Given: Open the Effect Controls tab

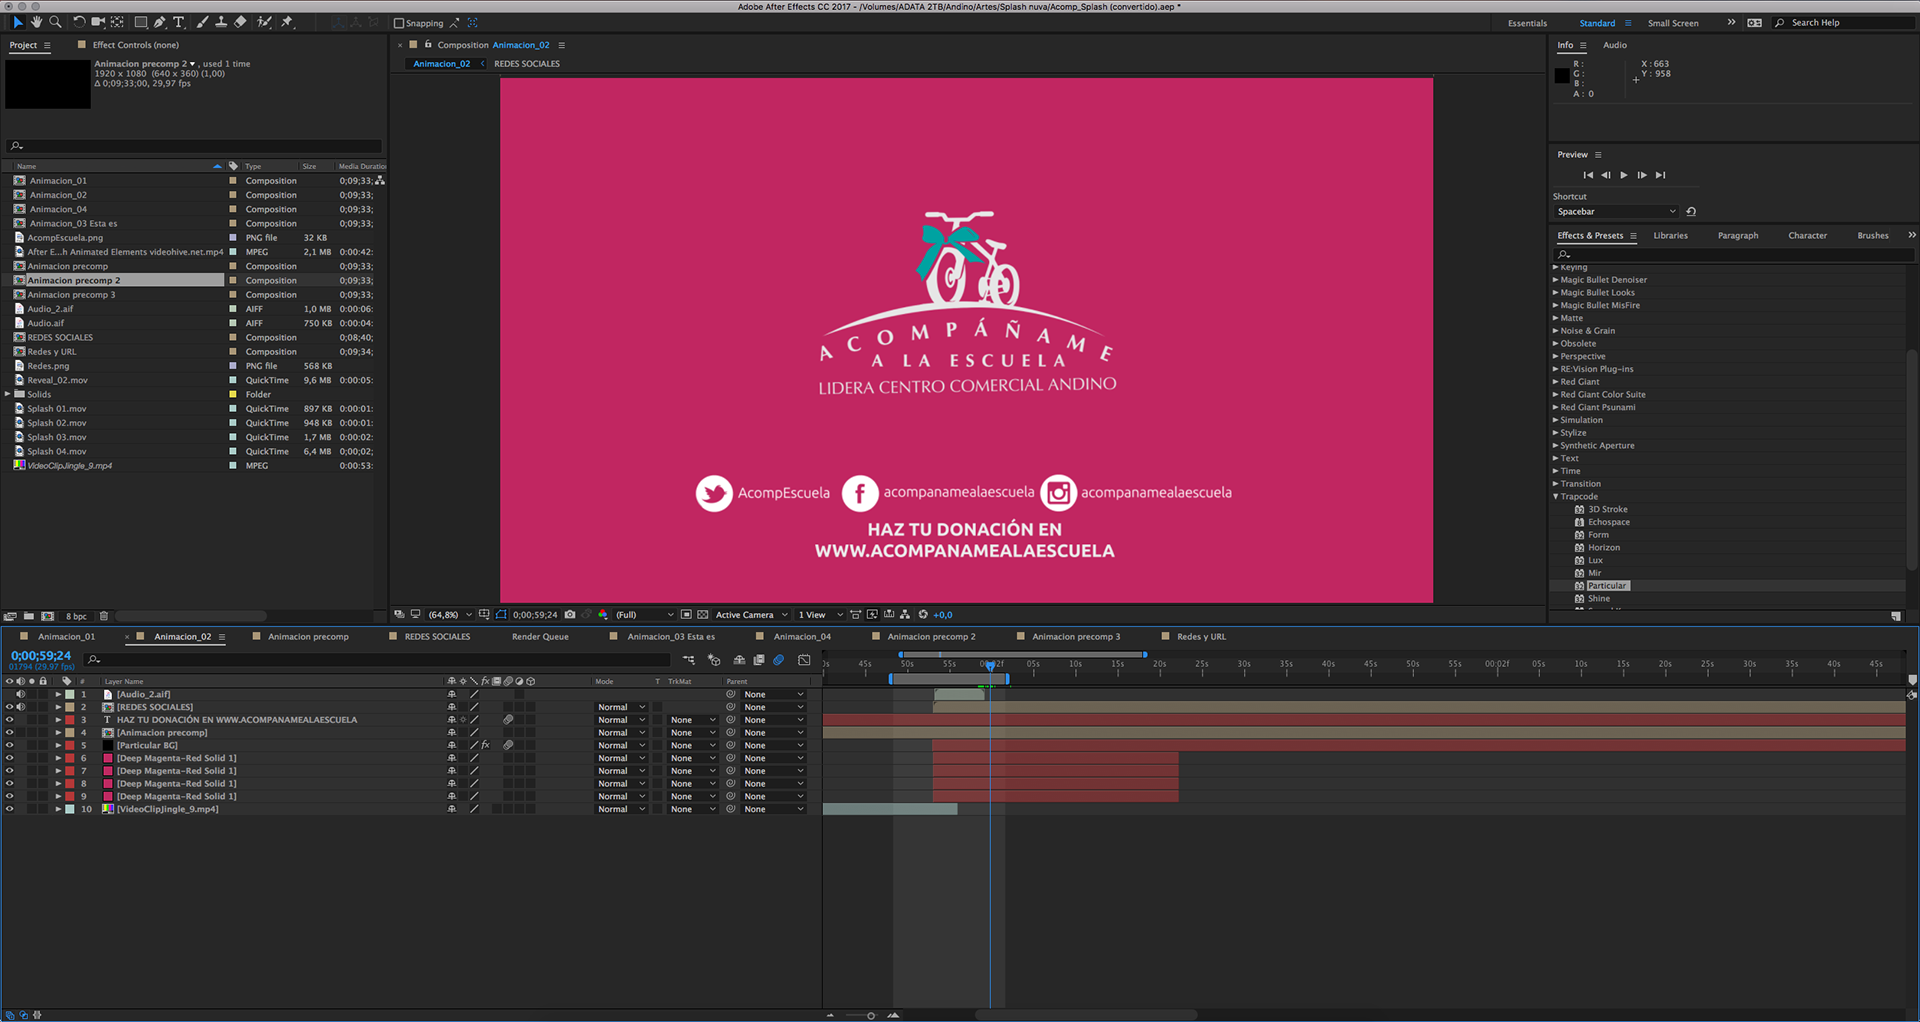Looking at the screenshot, I should [x=135, y=45].
